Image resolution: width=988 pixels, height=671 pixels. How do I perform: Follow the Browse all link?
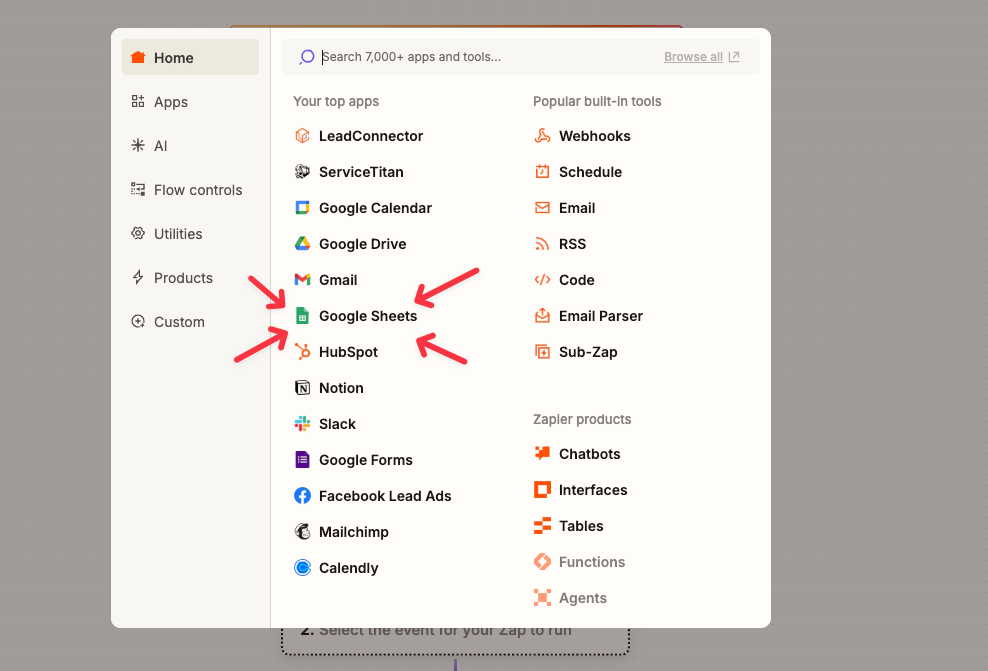701,57
